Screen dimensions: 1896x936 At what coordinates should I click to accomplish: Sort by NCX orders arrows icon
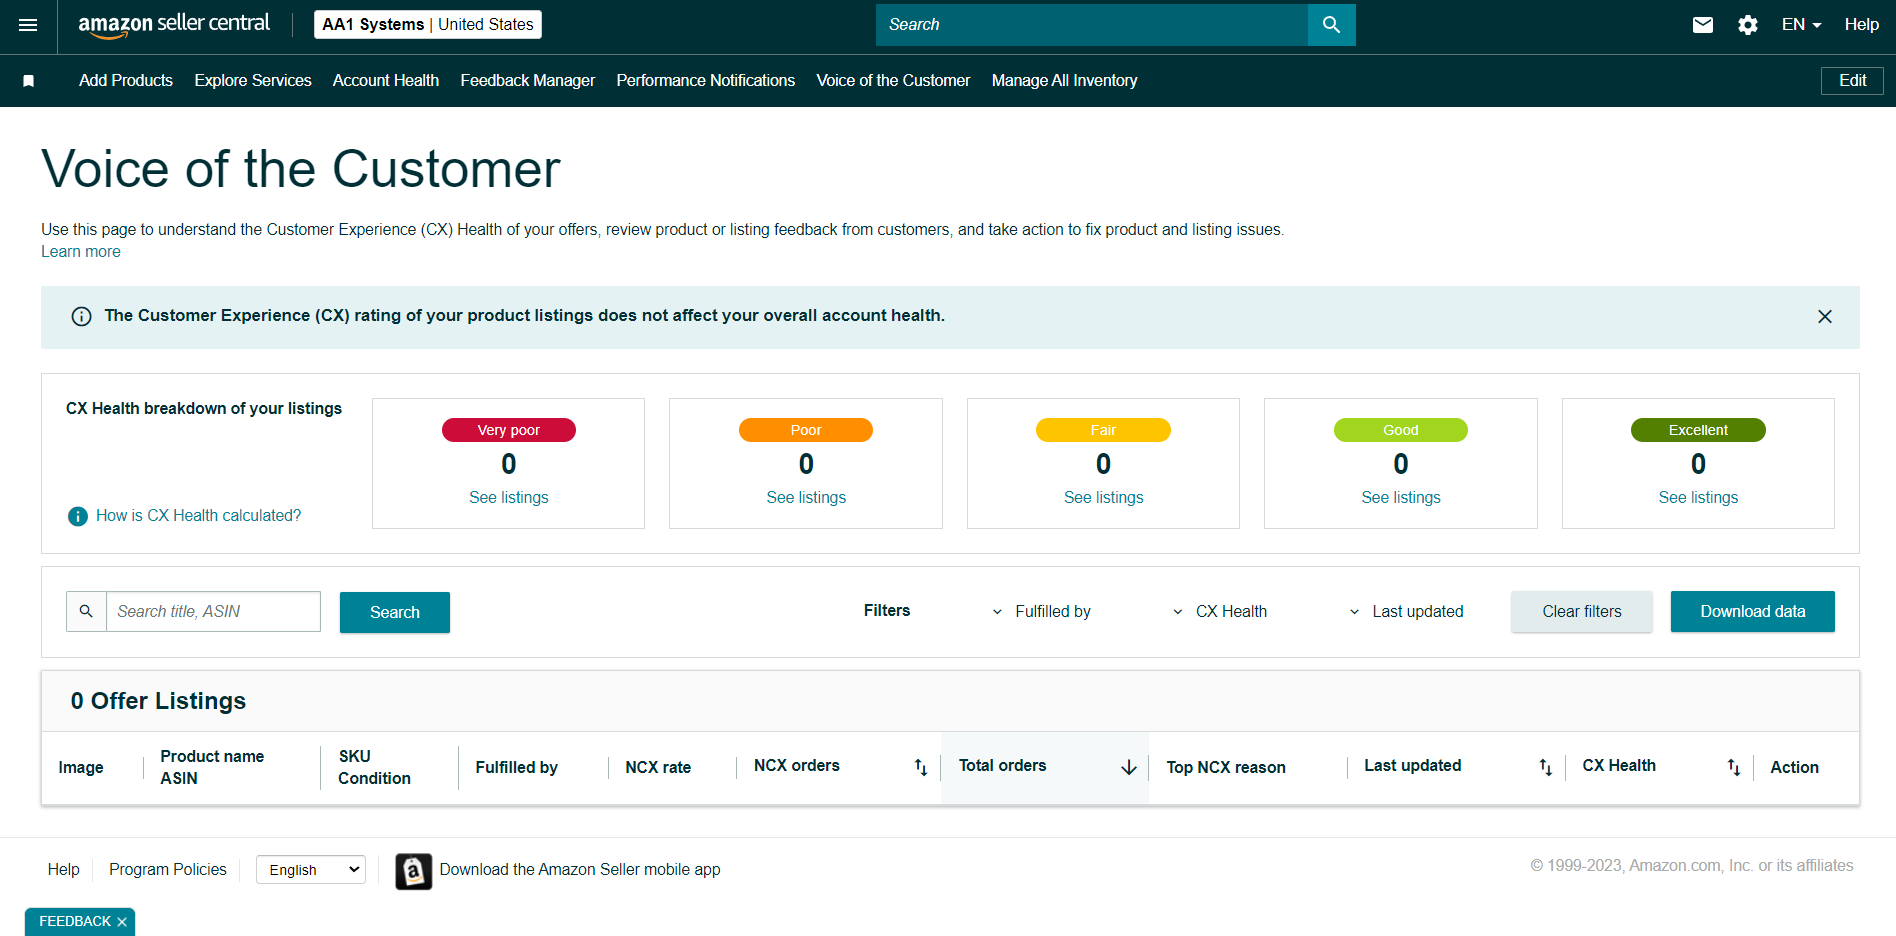point(921,767)
